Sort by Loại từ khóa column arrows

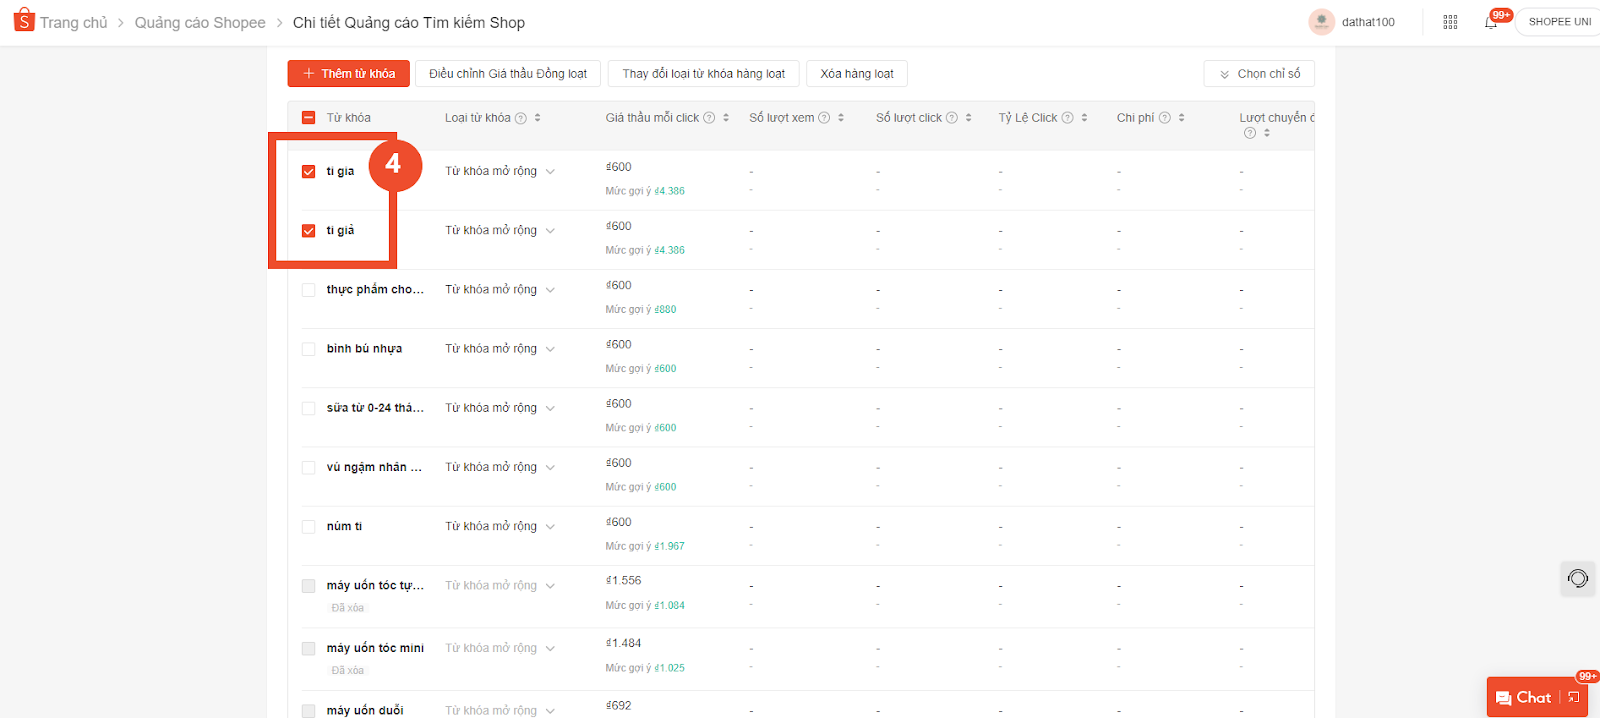[x=537, y=118]
